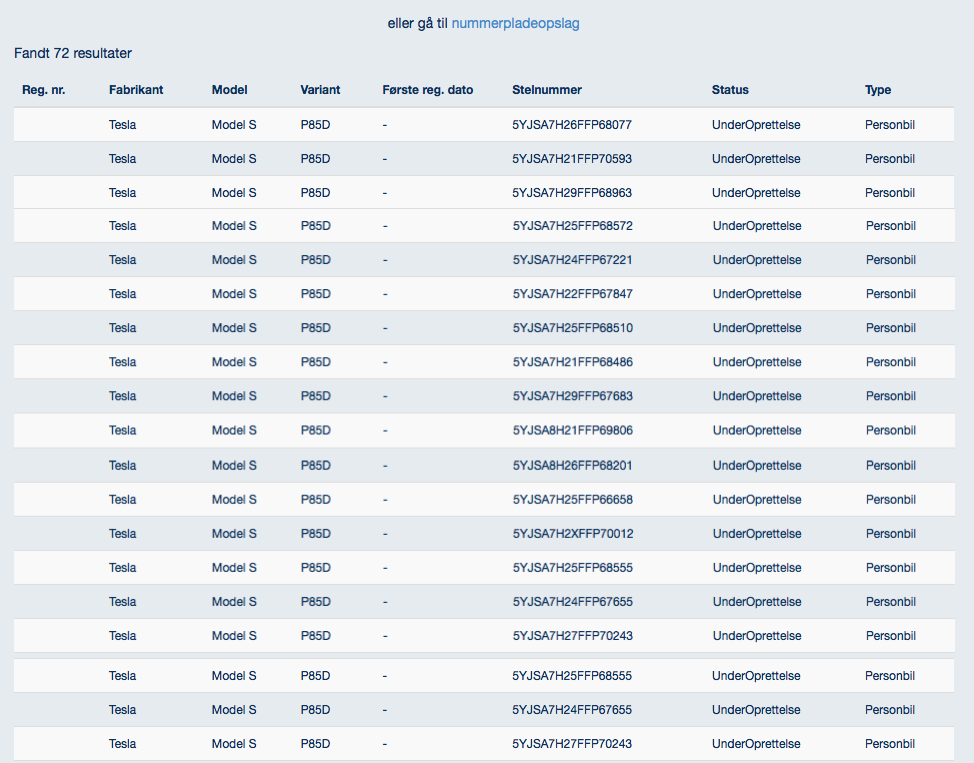Click the Model column header
Screen dimensions: 974x763
point(229,90)
